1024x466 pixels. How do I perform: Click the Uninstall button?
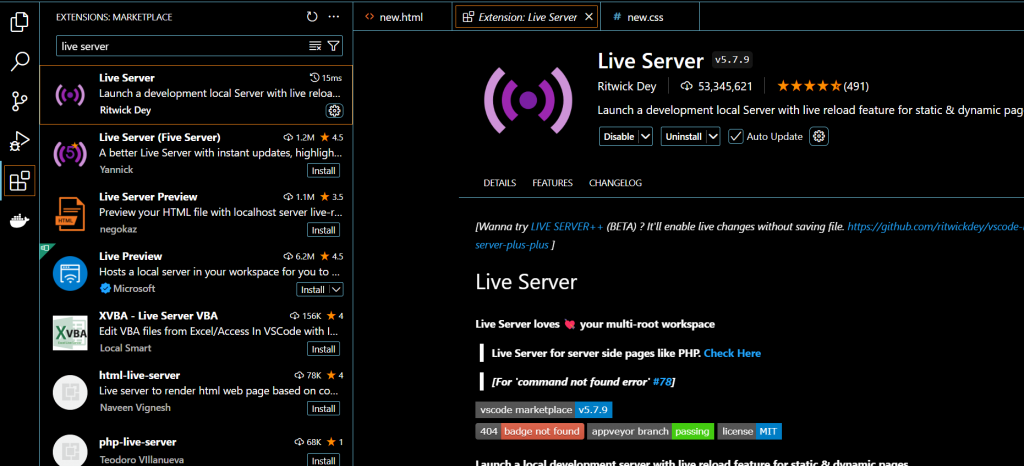(x=684, y=136)
